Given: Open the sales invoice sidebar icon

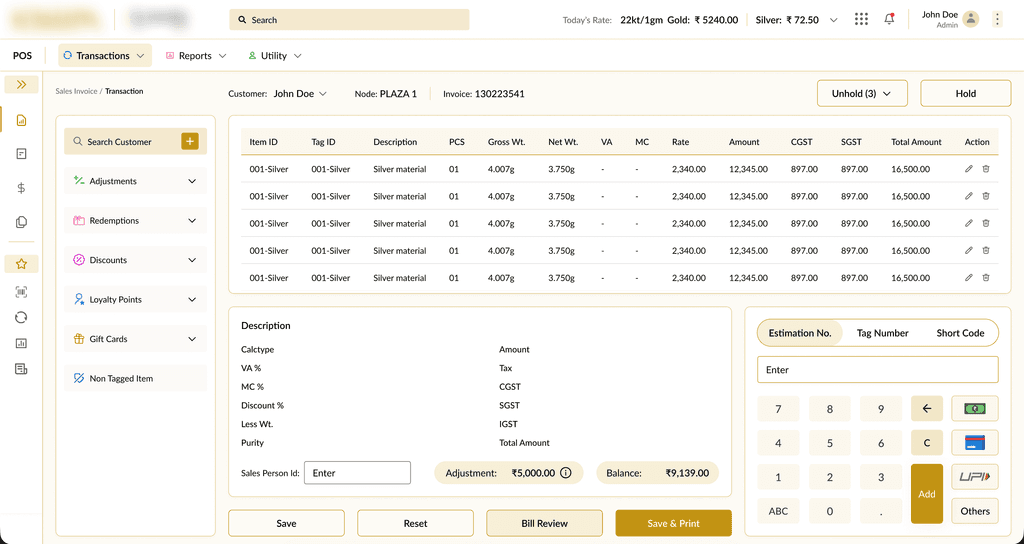Looking at the screenshot, I should 21,120.
